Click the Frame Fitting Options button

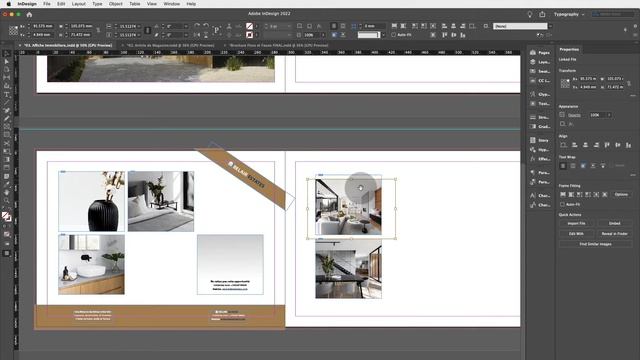pos(621,195)
